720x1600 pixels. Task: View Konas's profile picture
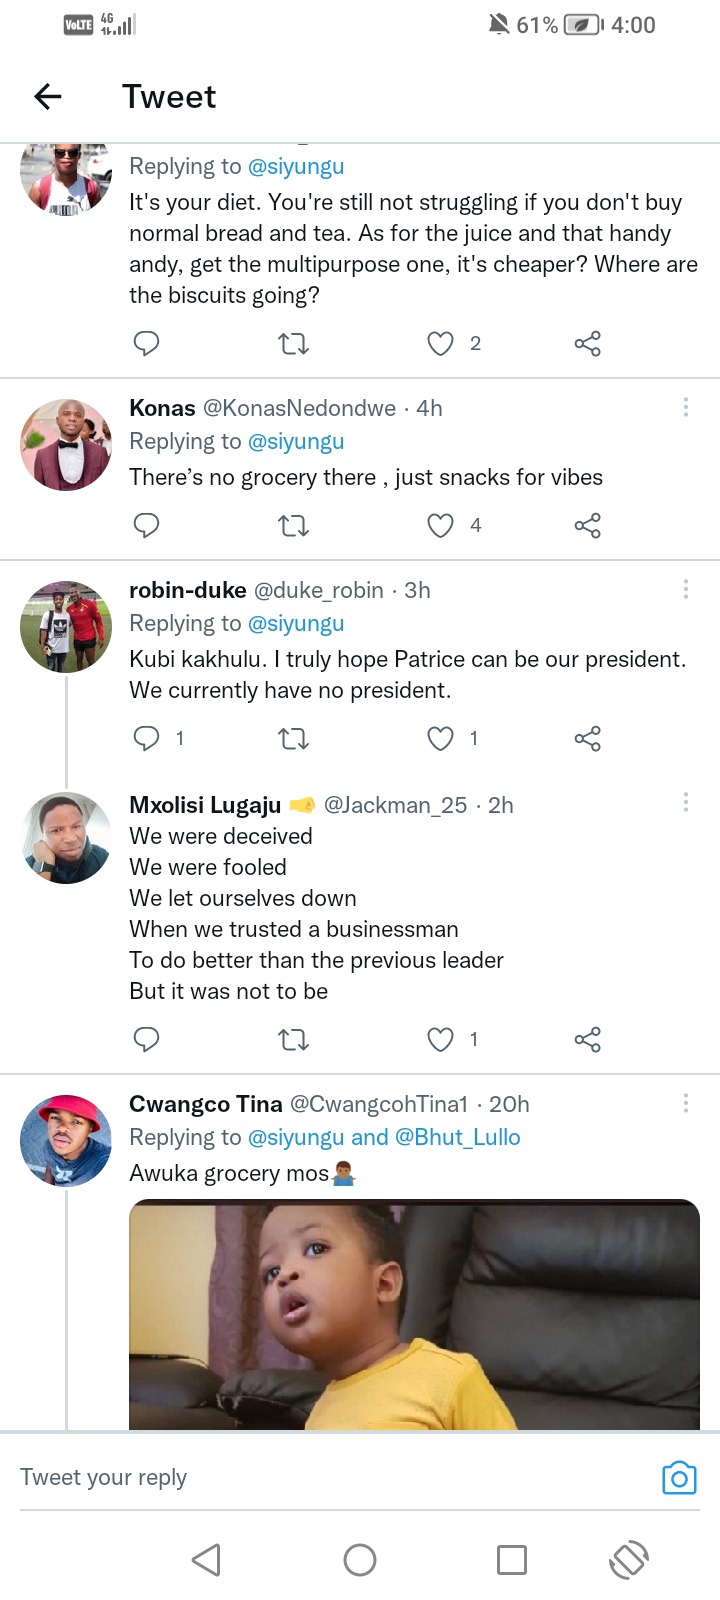[x=66, y=445]
